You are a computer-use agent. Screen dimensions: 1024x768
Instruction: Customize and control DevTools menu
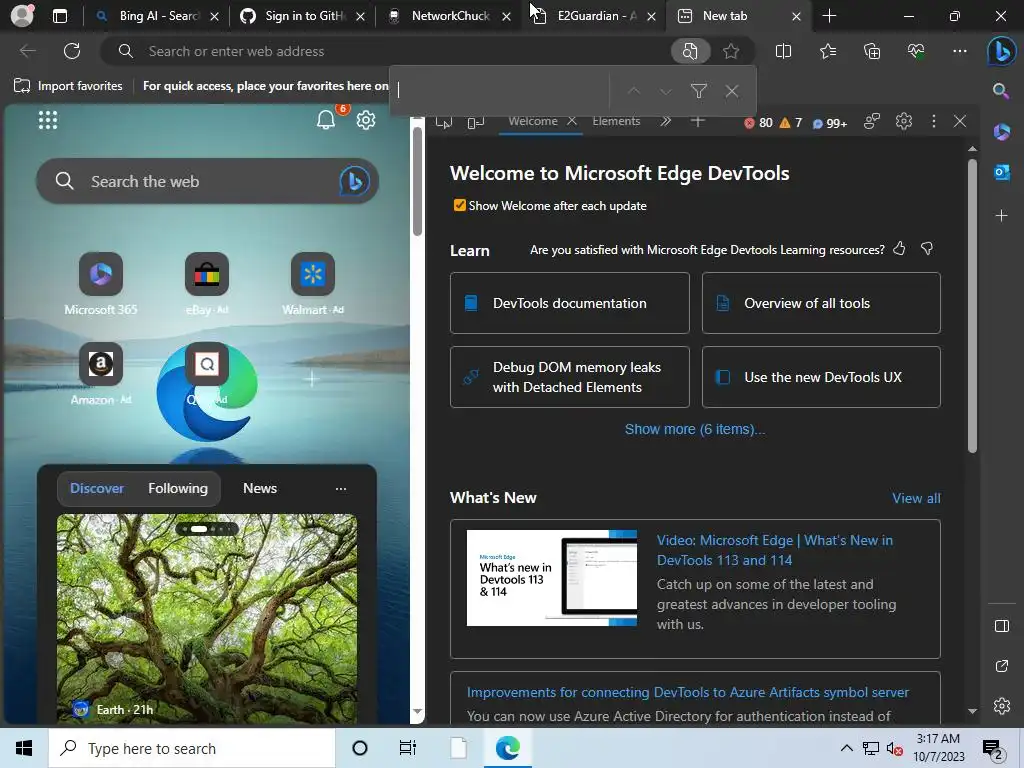tap(933, 121)
